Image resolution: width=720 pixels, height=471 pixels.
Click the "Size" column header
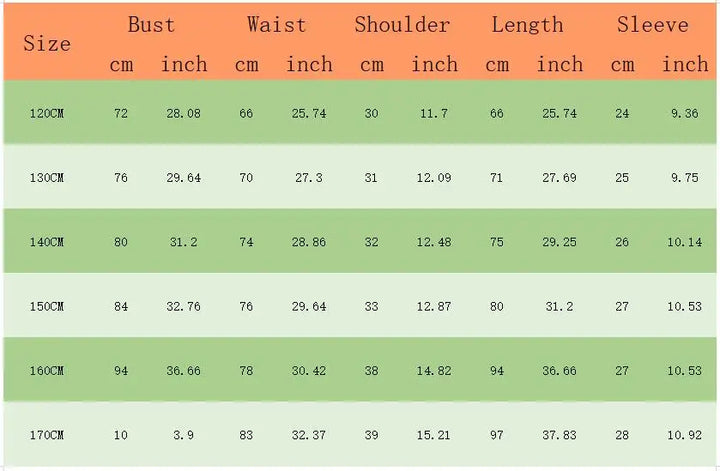coord(47,44)
